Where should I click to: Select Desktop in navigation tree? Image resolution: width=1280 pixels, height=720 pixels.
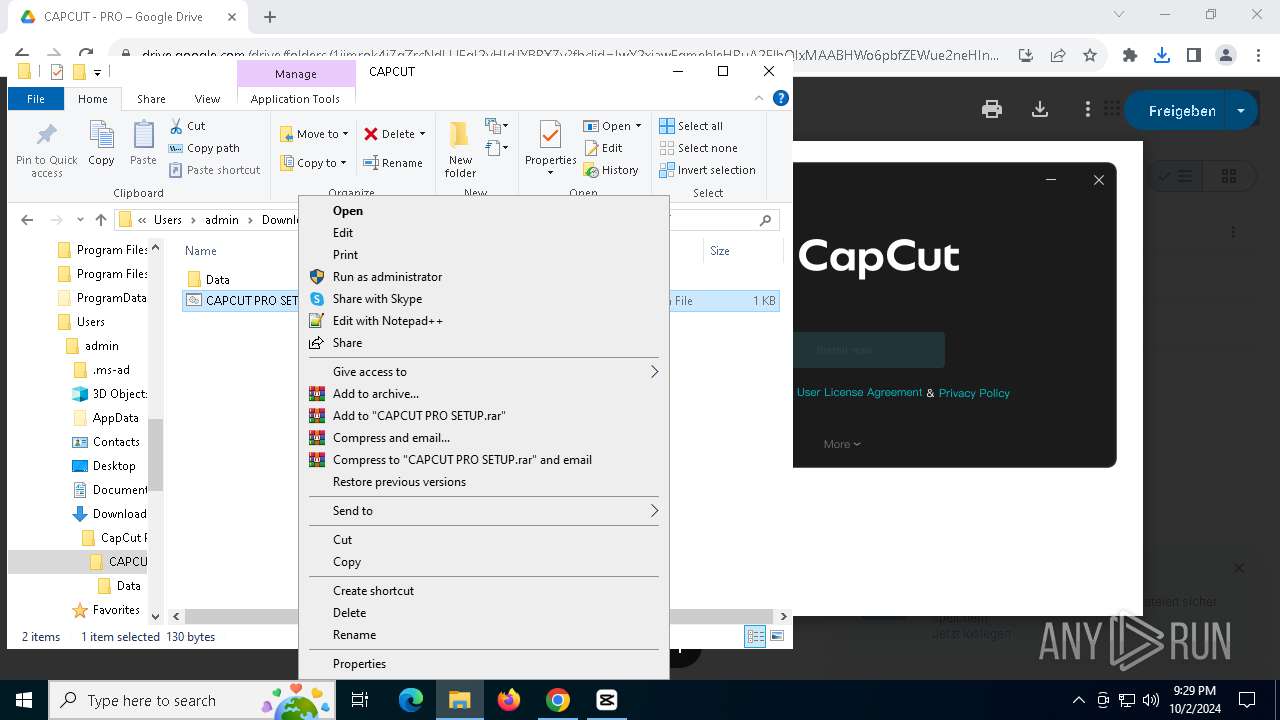click(x=114, y=466)
